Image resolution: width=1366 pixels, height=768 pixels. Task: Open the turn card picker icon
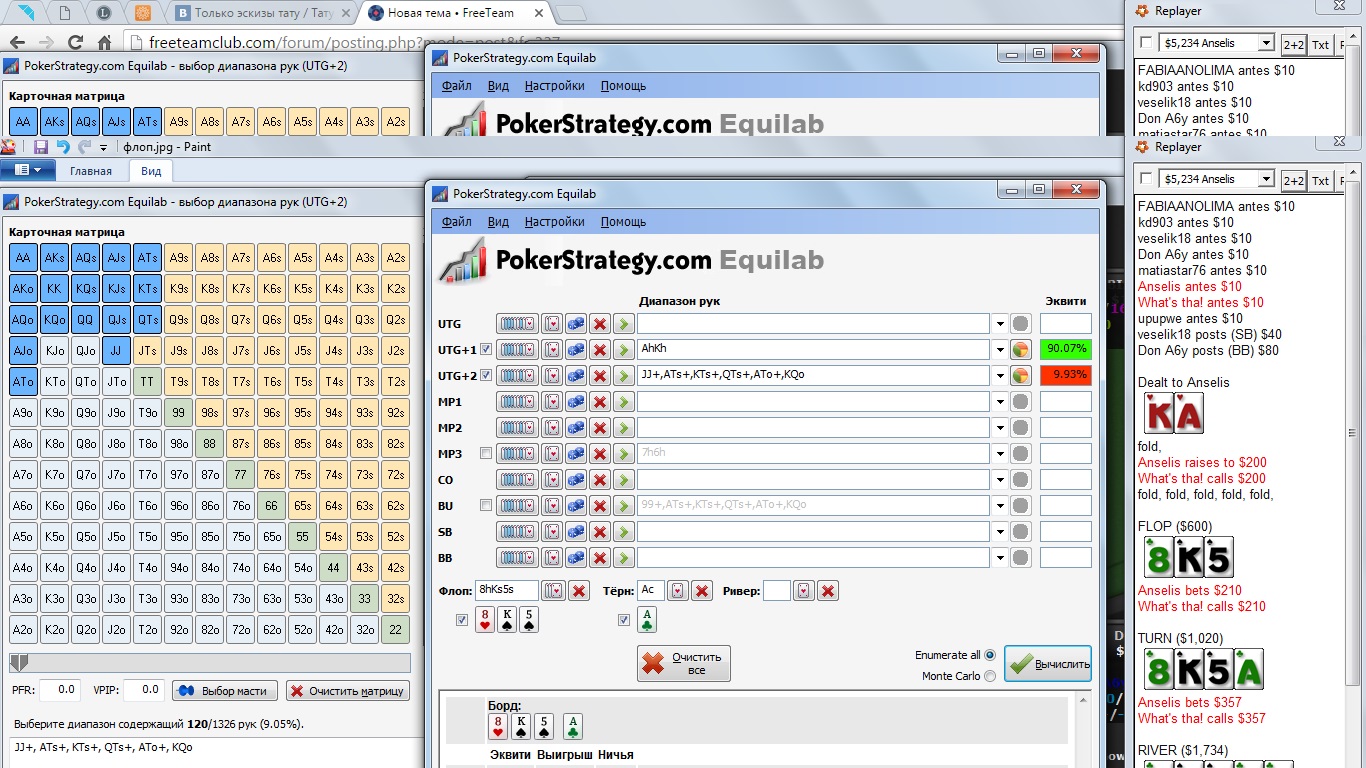[678, 591]
